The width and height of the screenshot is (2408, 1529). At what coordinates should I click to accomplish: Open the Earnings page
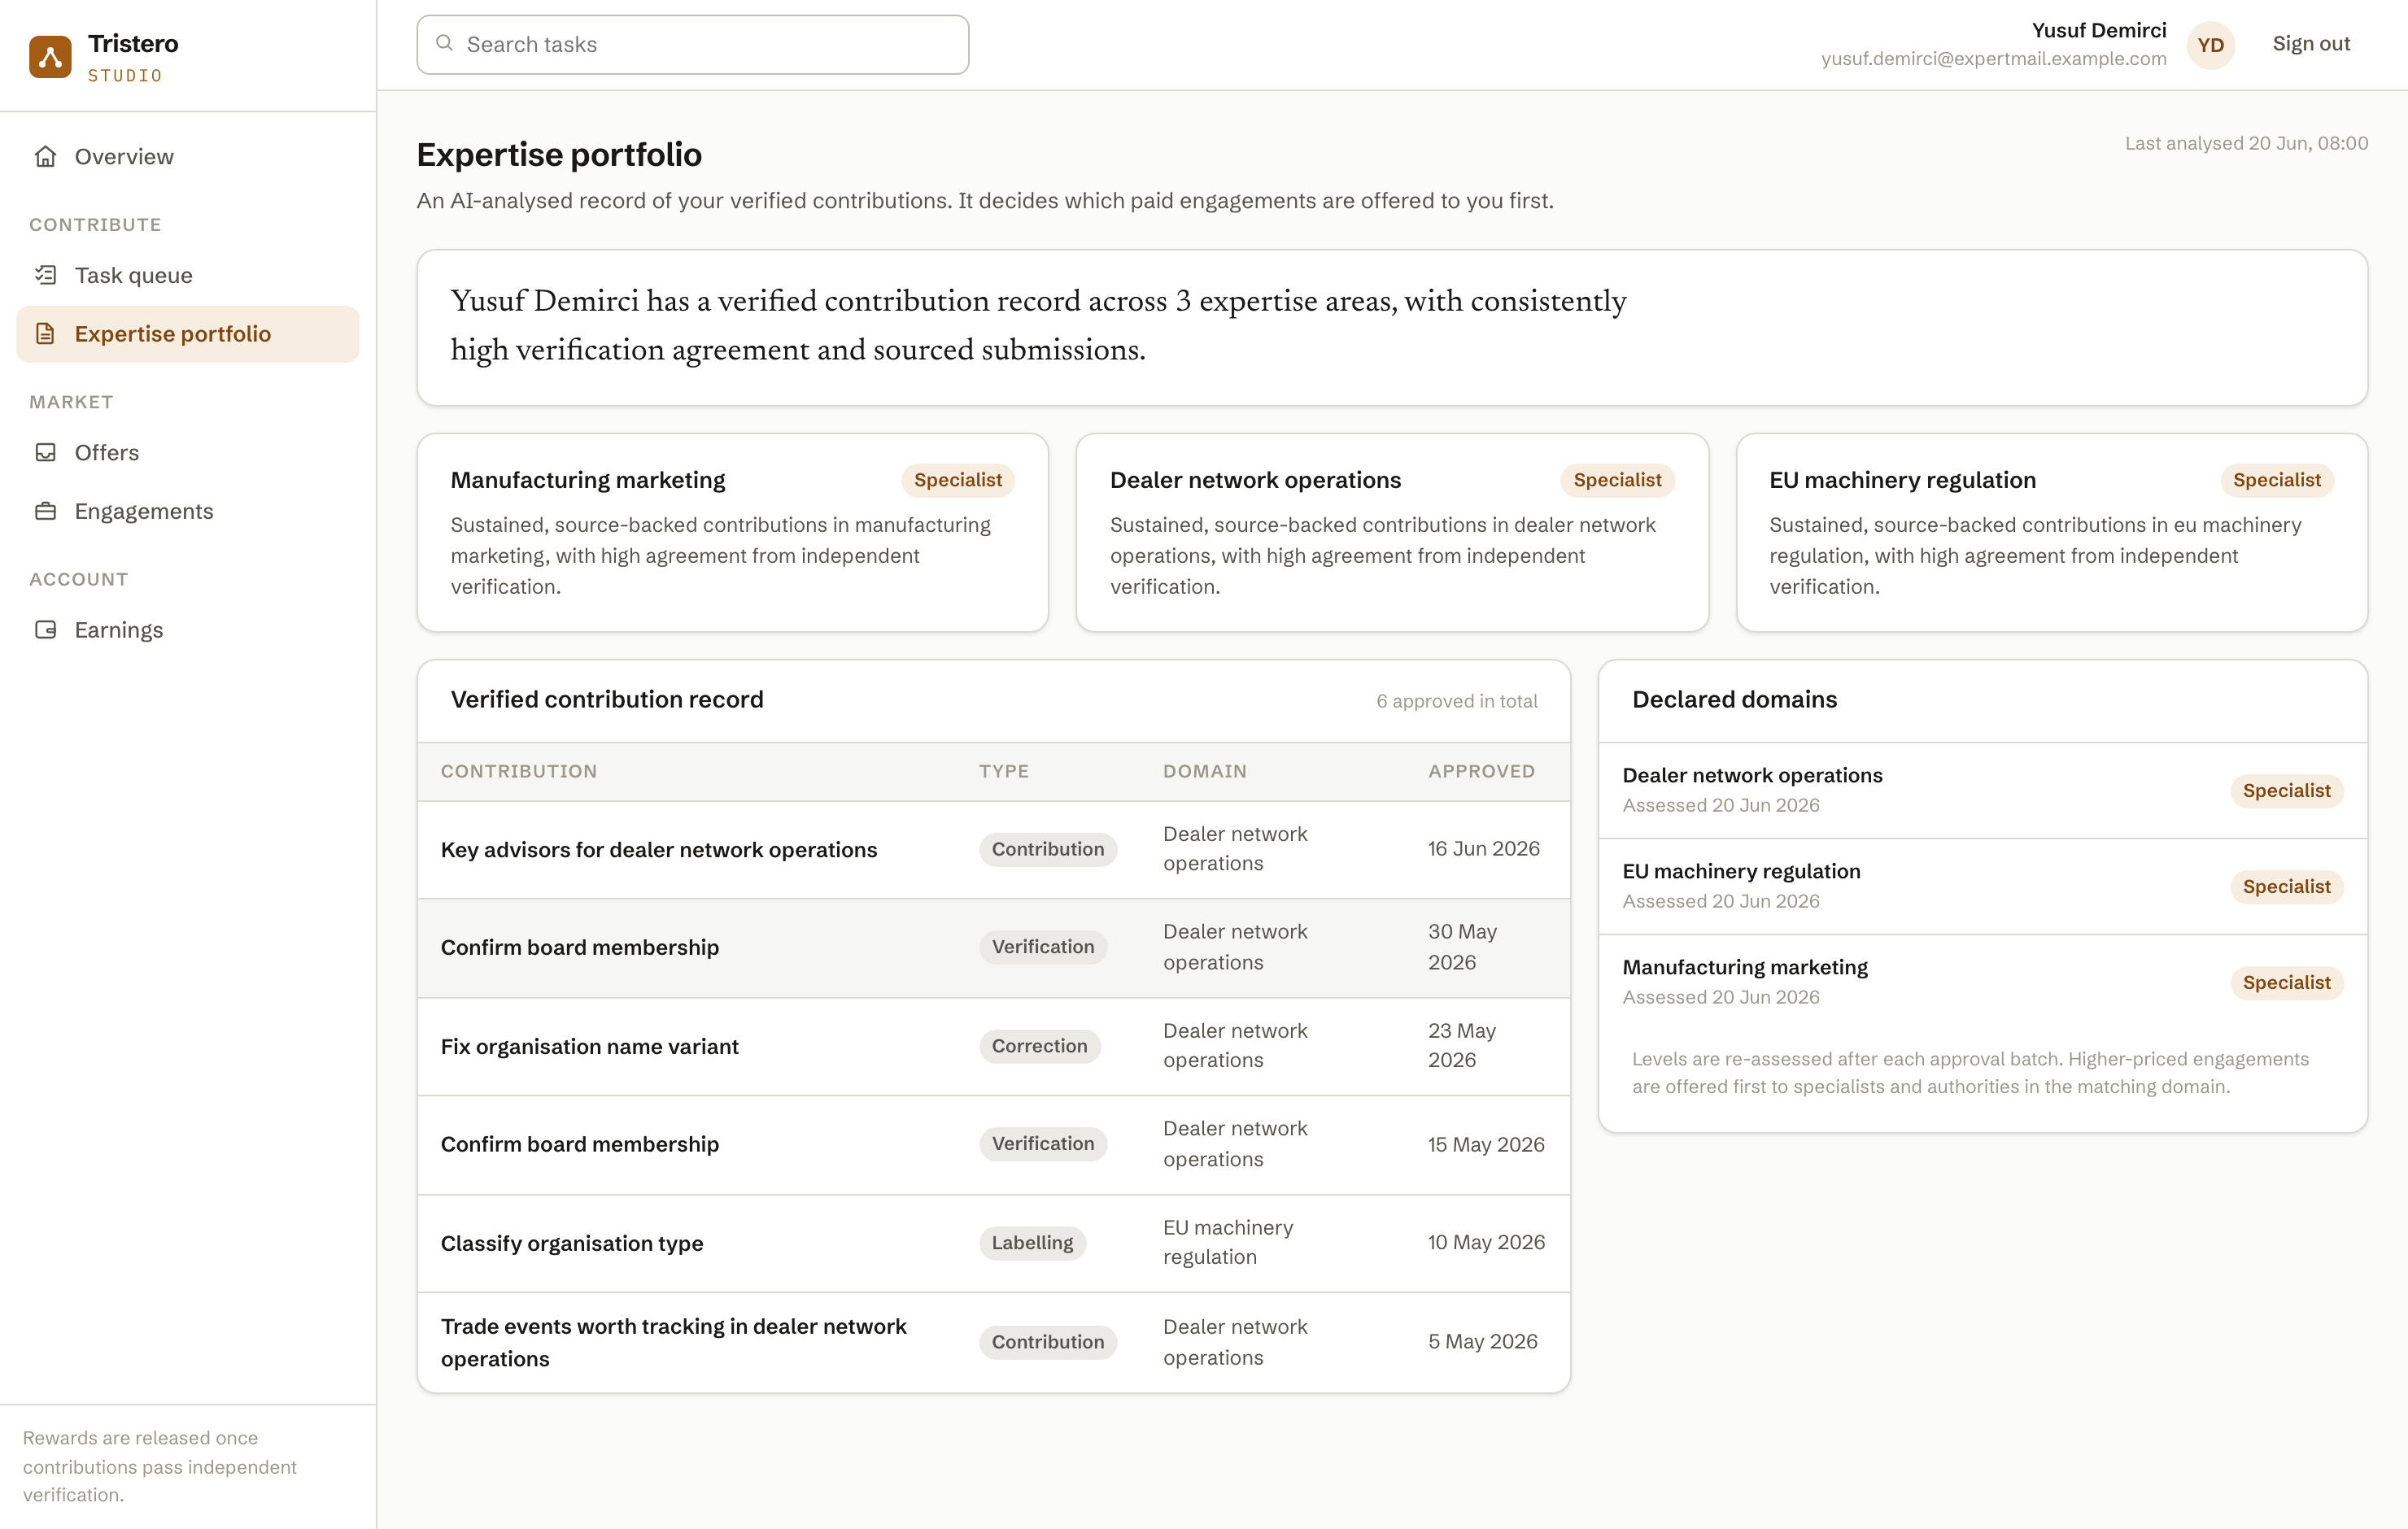click(x=188, y=630)
